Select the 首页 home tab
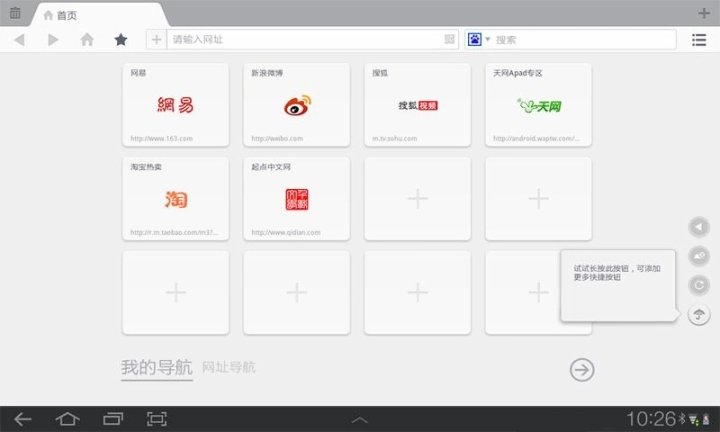The width and height of the screenshot is (720, 432). 100,15
